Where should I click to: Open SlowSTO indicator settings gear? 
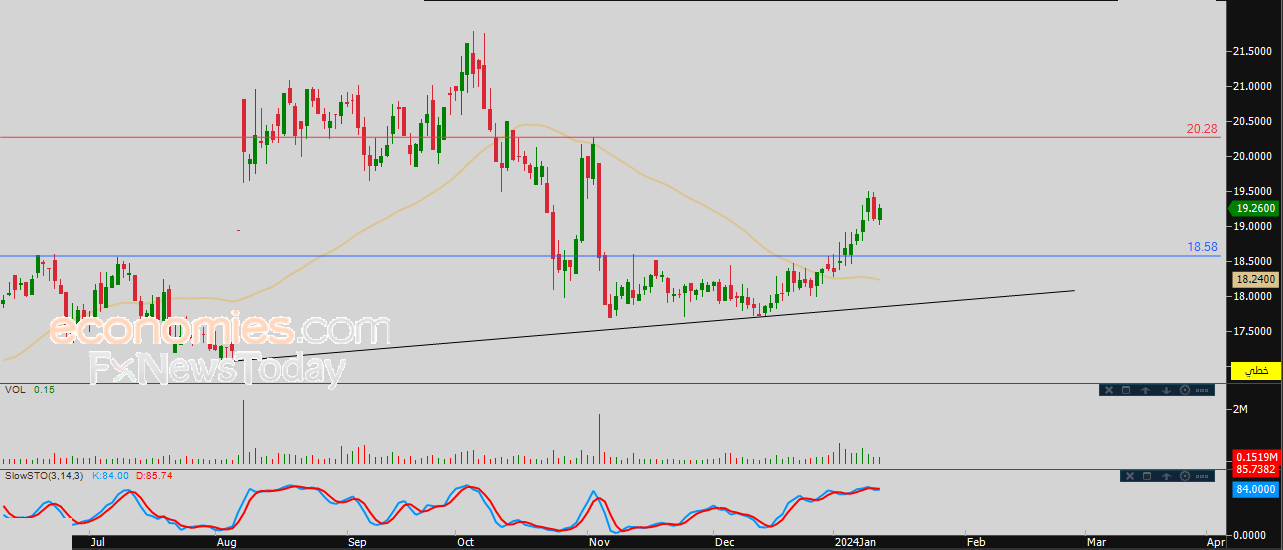tap(1185, 476)
